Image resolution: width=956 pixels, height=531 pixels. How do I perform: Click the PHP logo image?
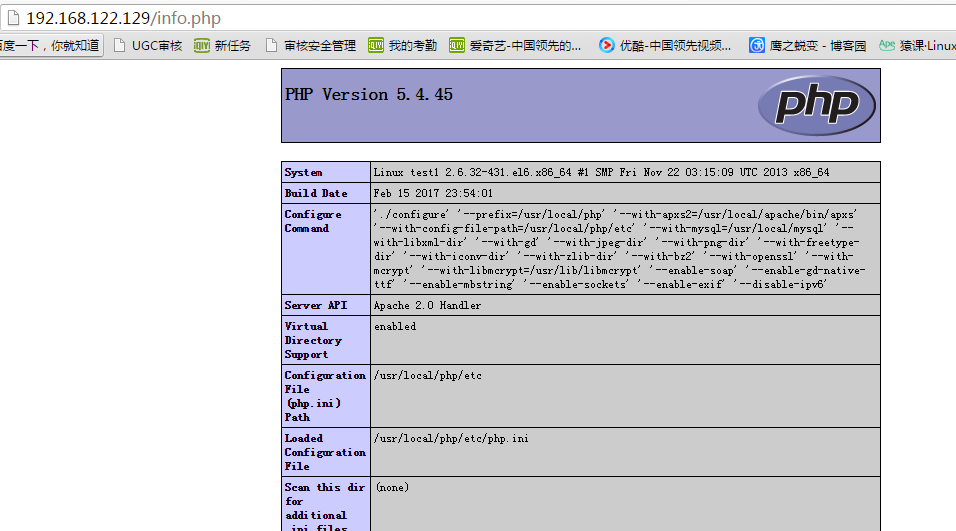pos(816,105)
